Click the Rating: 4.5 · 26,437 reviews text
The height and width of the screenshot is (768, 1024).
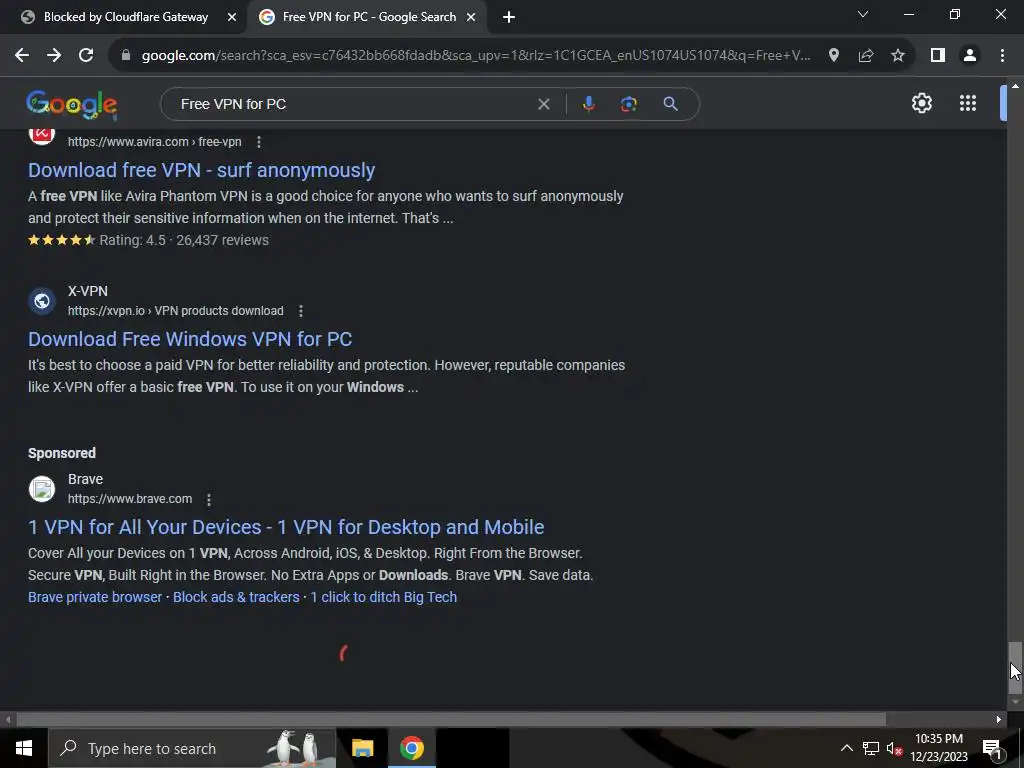click(x=184, y=240)
